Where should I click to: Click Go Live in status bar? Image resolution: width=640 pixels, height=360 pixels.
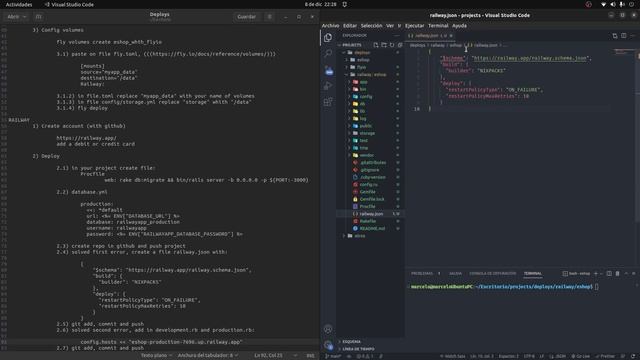[581, 356]
